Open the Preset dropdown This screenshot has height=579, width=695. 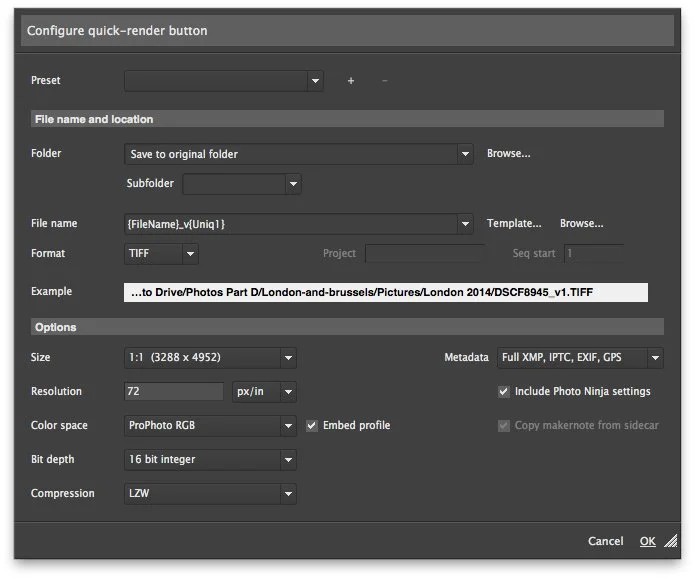click(224, 81)
